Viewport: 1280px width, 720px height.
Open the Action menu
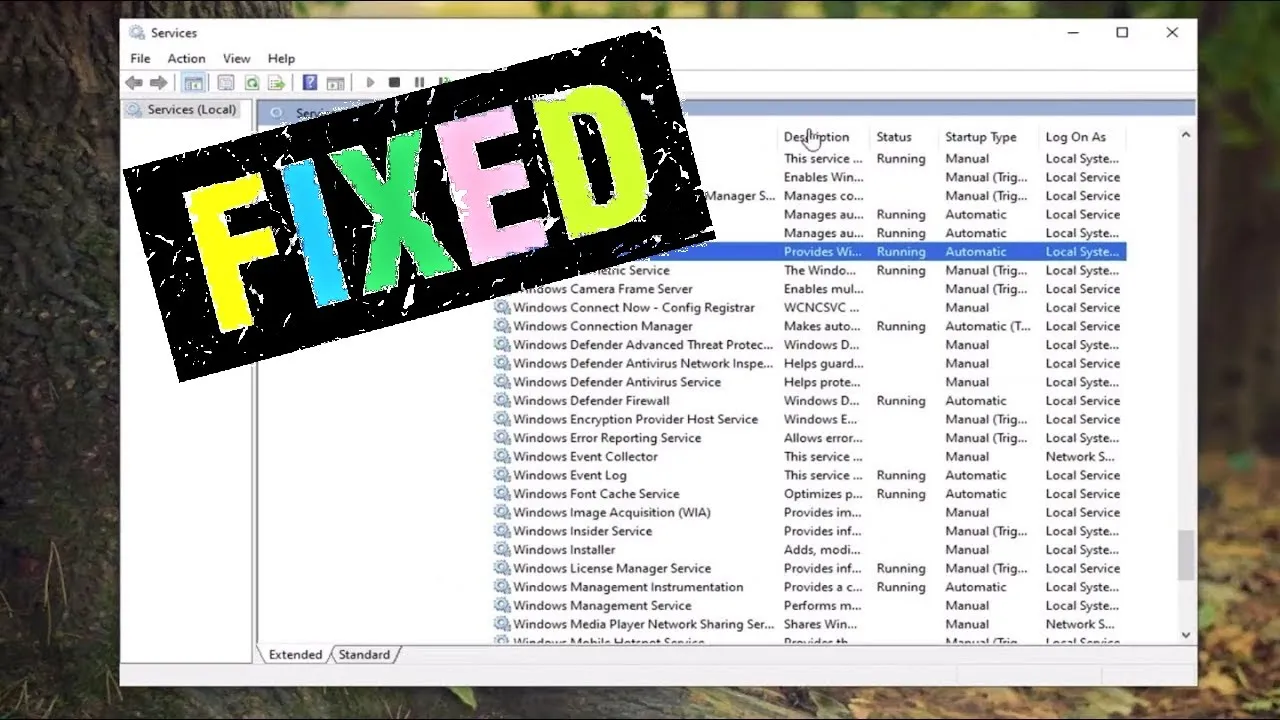point(186,59)
